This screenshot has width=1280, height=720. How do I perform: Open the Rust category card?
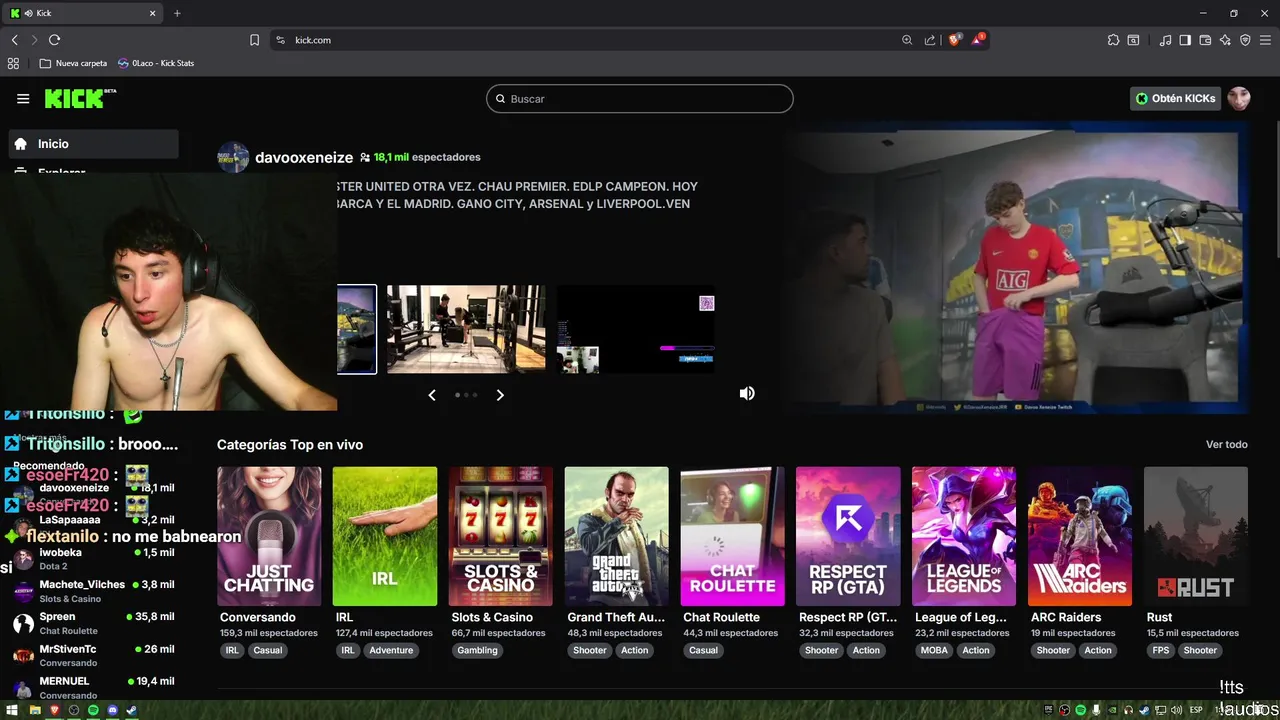click(1196, 536)
